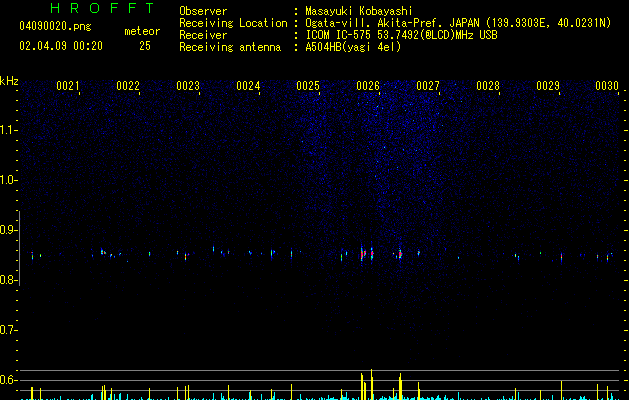This screenshot has width=629, height=400.
Task: Click the Receiver label
Action: (x=203, y=35)
